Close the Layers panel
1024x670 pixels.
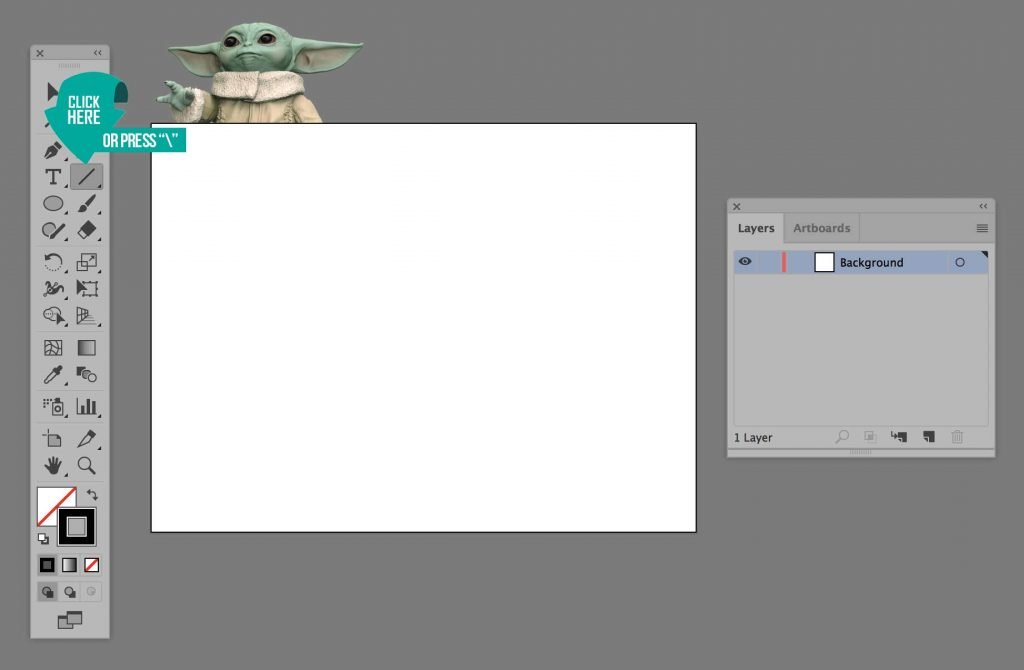click(737, 206)
